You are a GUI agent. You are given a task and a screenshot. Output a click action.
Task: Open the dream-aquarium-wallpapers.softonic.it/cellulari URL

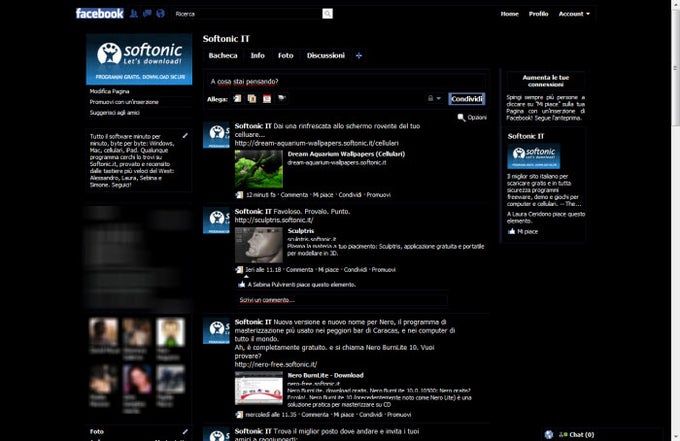[317, 143]
